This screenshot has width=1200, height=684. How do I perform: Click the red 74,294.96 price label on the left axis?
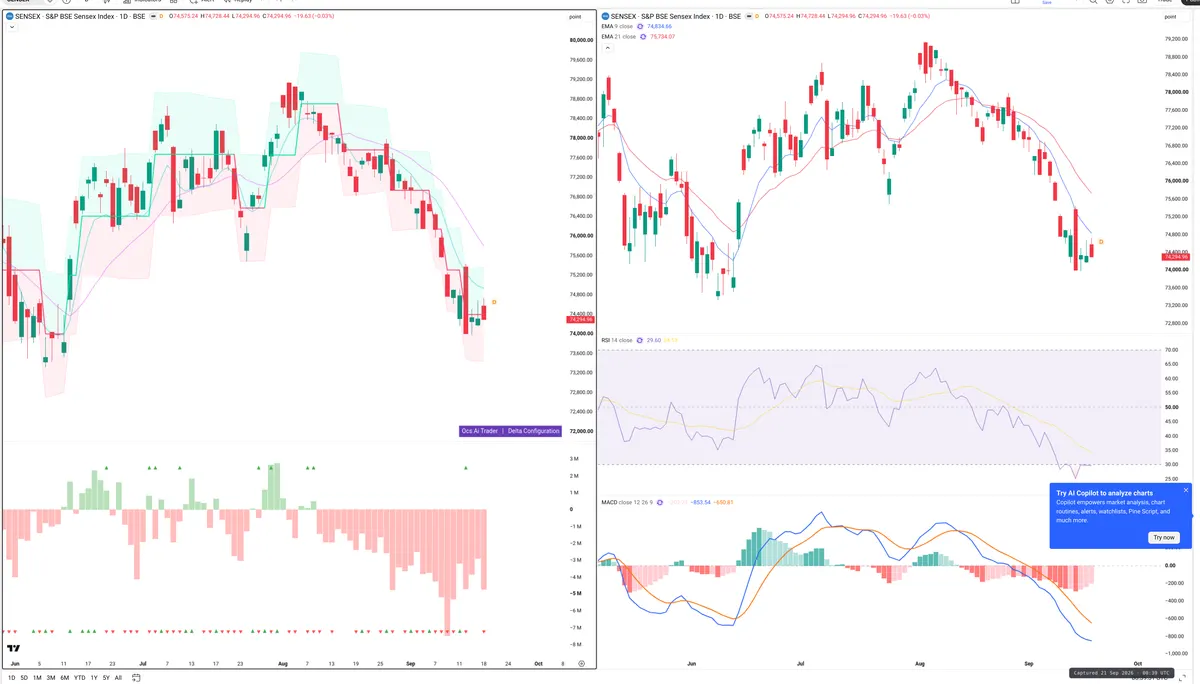[x=581, y=319]
